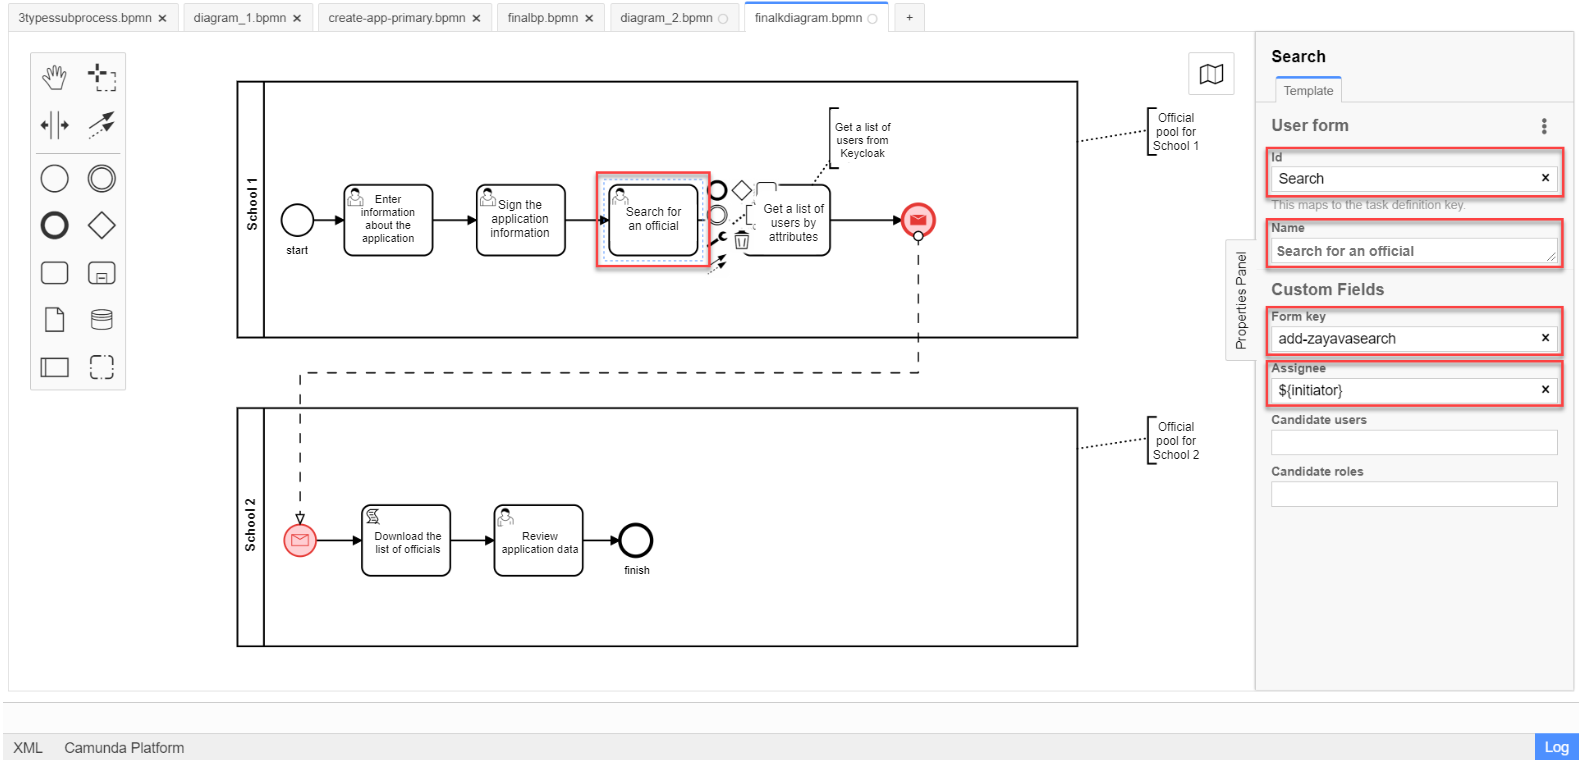Create intermediate event from palette
Image resolution: width=1588 pixels, height=761 pixels.
pos(102,179)
